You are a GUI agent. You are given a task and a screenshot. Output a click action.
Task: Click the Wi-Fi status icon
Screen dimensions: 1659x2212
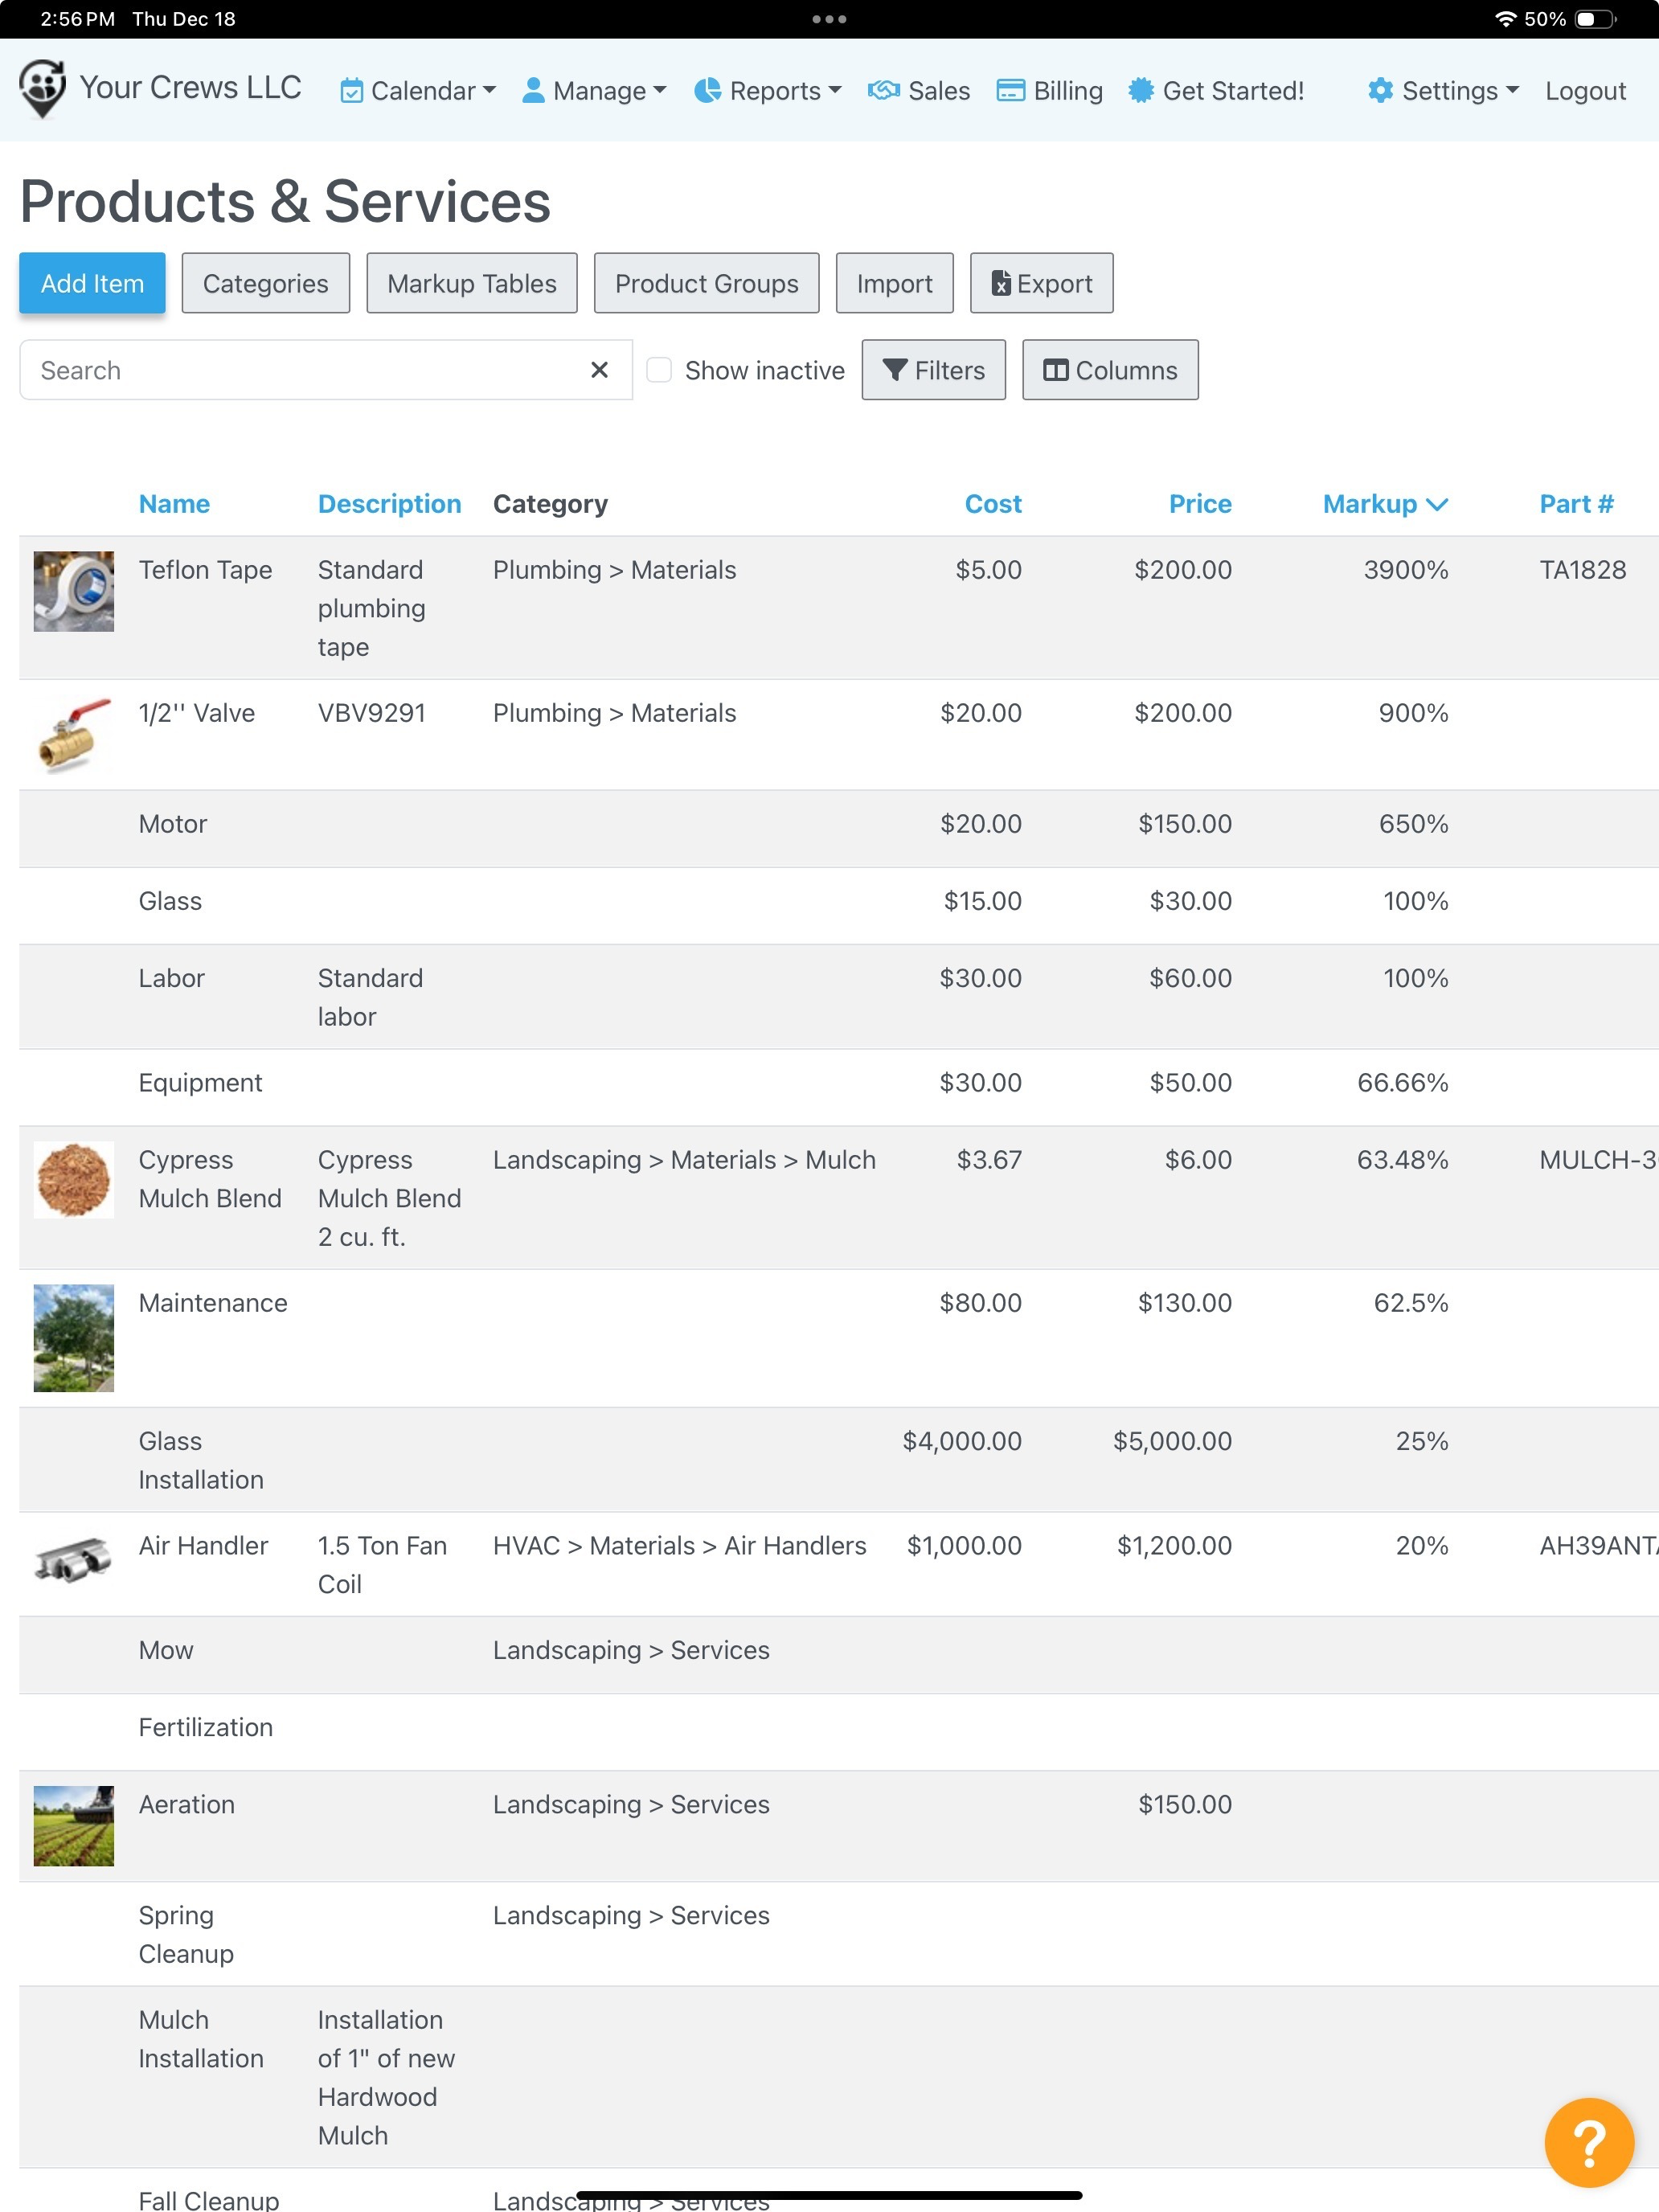1505,19
